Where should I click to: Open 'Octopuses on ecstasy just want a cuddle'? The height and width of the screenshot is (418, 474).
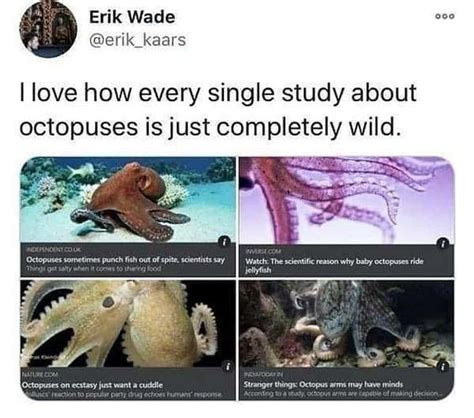[92, 385]
